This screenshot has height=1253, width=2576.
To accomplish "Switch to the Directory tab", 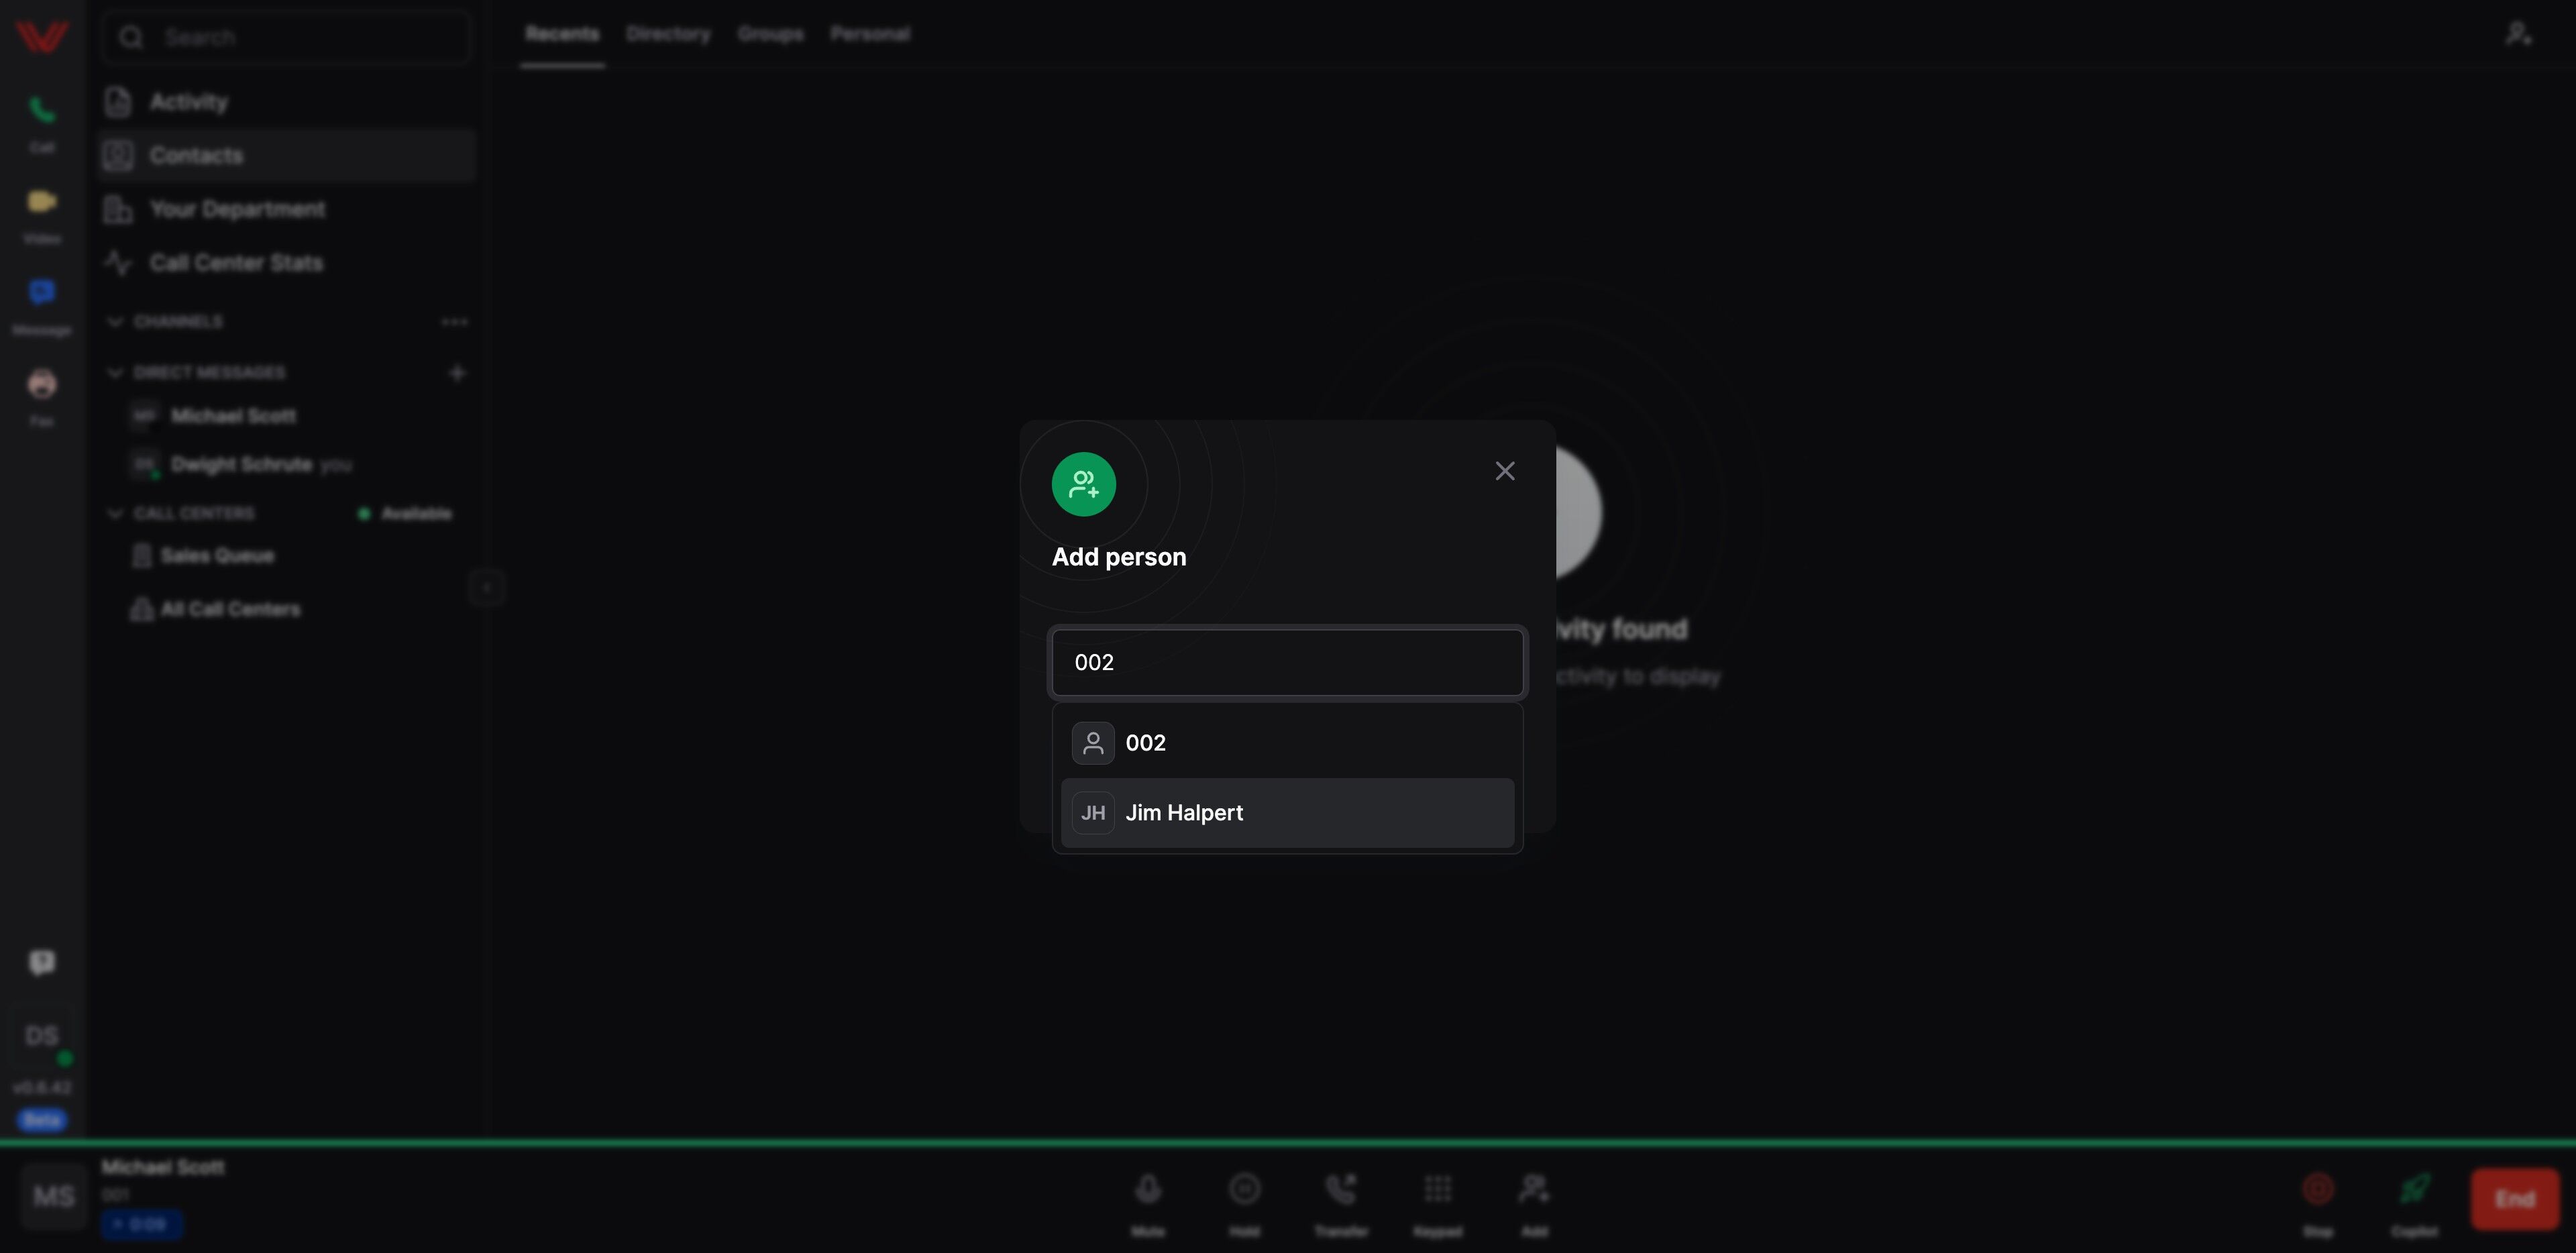I will [668, 34].
